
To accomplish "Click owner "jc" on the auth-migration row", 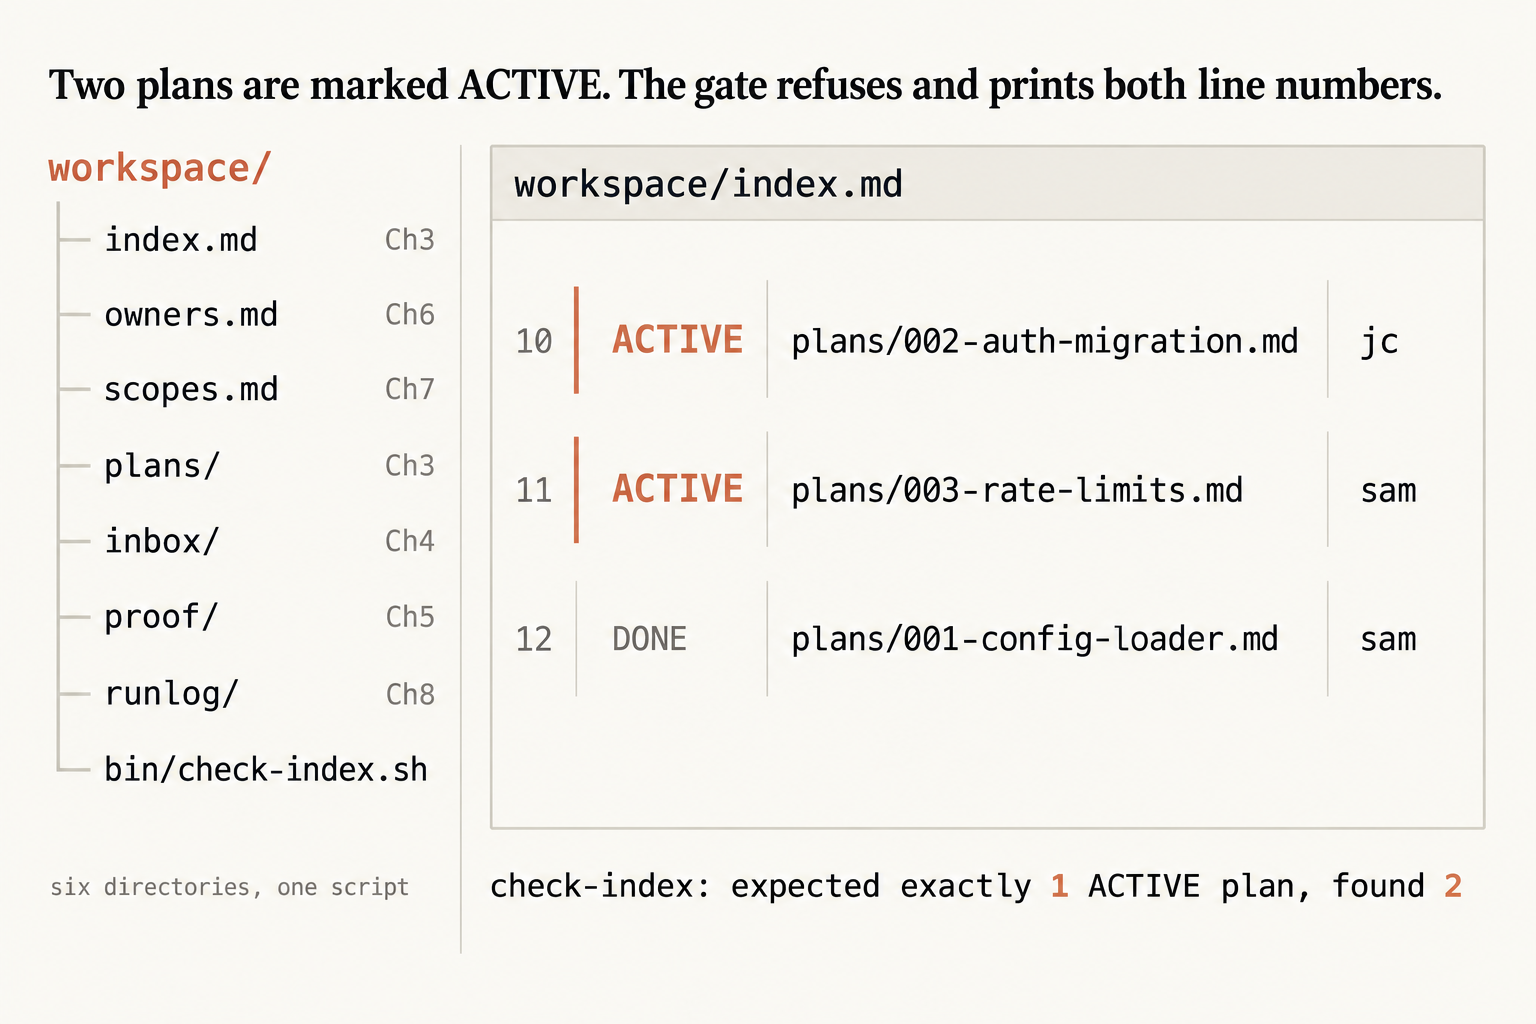I will 1379,342.
